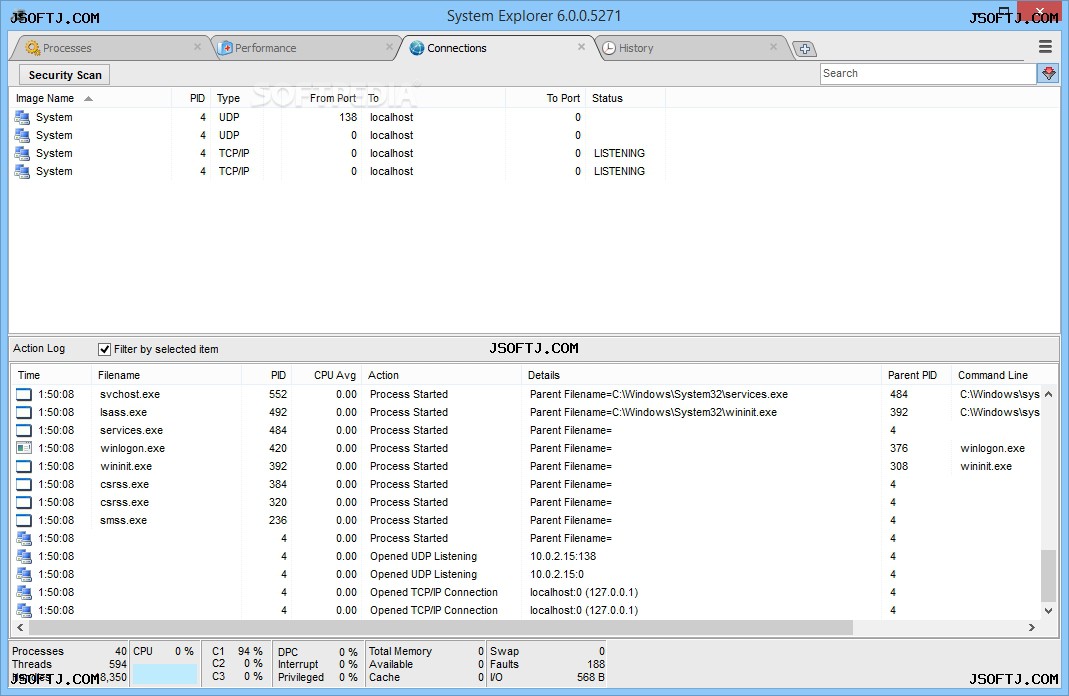The image size is (1069, 696).
Task: Click icon of csrss.exe PID 384
Action: tap(24, 484)
